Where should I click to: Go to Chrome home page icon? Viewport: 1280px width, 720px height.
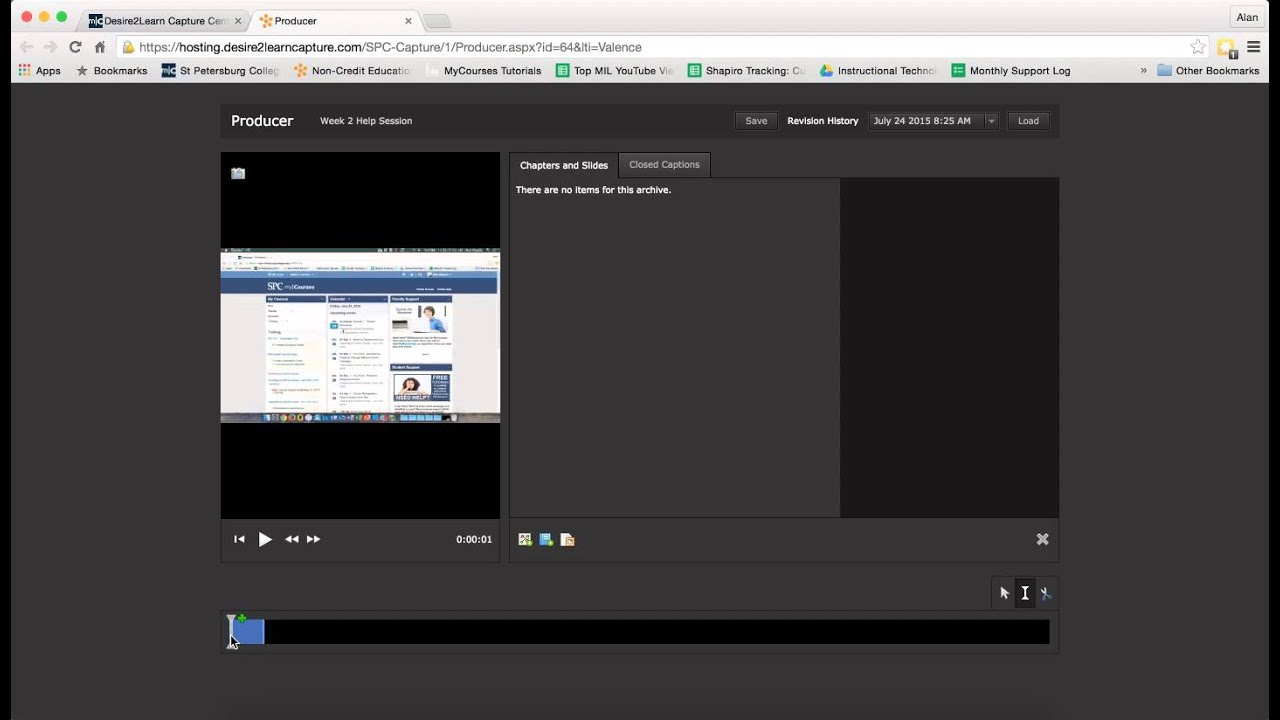tap(100, 47)
